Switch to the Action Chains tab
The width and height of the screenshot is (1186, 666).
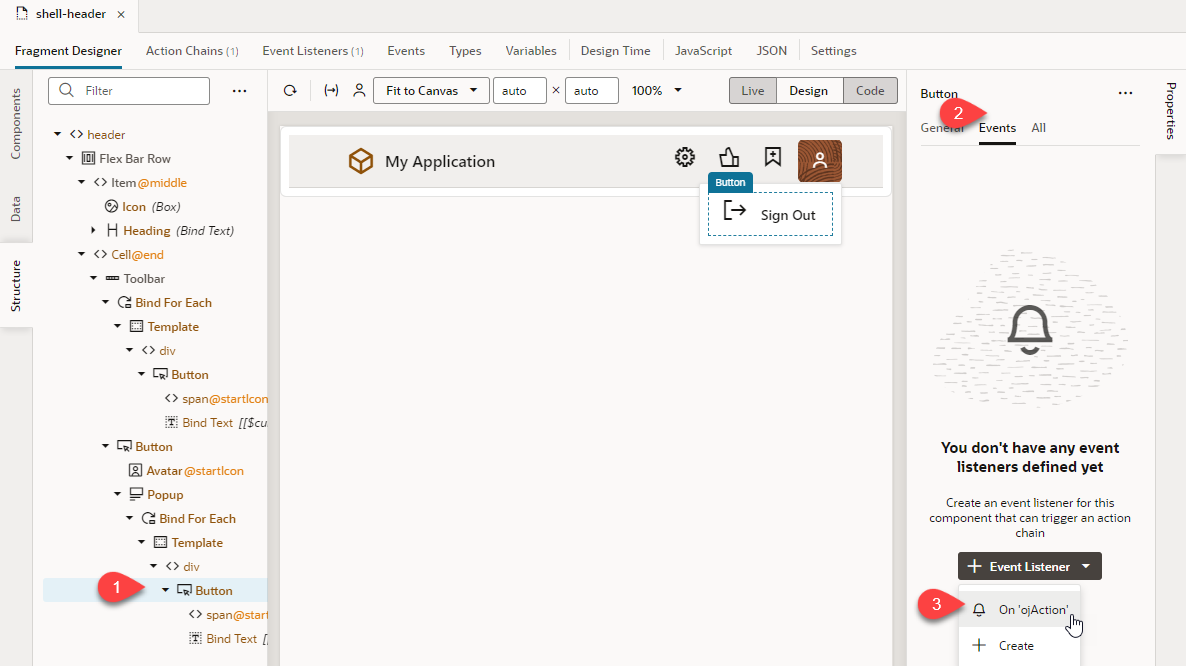(x=191, y=50)
